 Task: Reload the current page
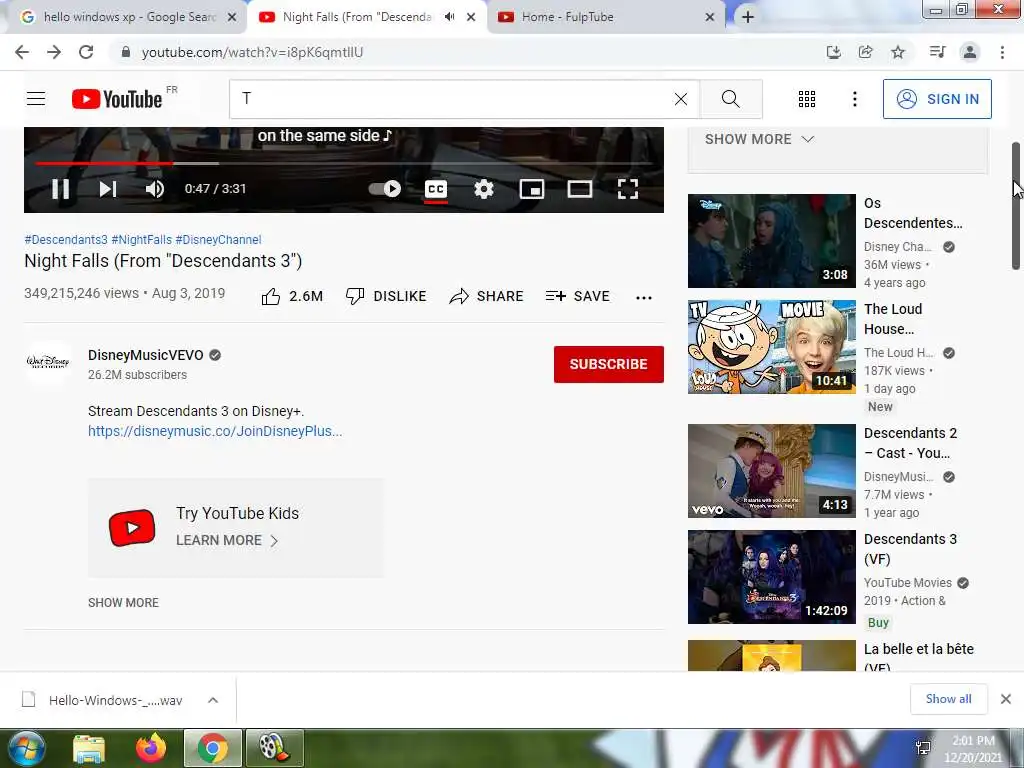coord(86,52)
